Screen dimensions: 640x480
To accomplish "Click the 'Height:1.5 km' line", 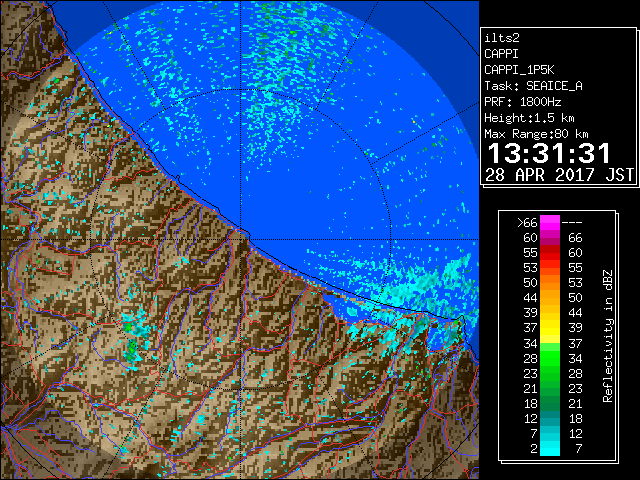I will tap(529, 118).
